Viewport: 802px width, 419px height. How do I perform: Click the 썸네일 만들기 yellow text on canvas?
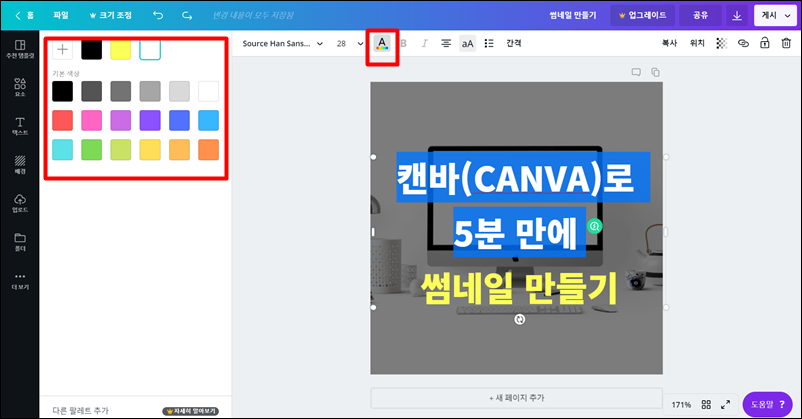pyautogui.click(x=519, y=288)
